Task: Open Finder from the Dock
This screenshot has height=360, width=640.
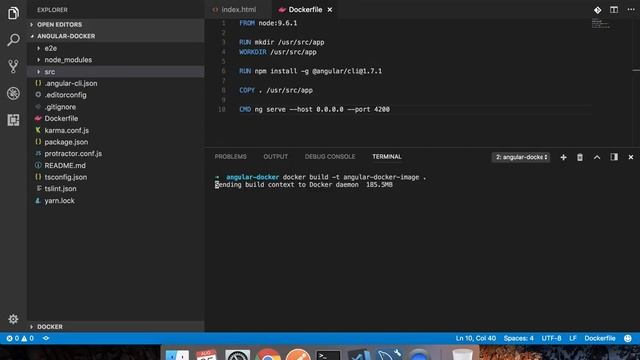Action: point(177,354)
